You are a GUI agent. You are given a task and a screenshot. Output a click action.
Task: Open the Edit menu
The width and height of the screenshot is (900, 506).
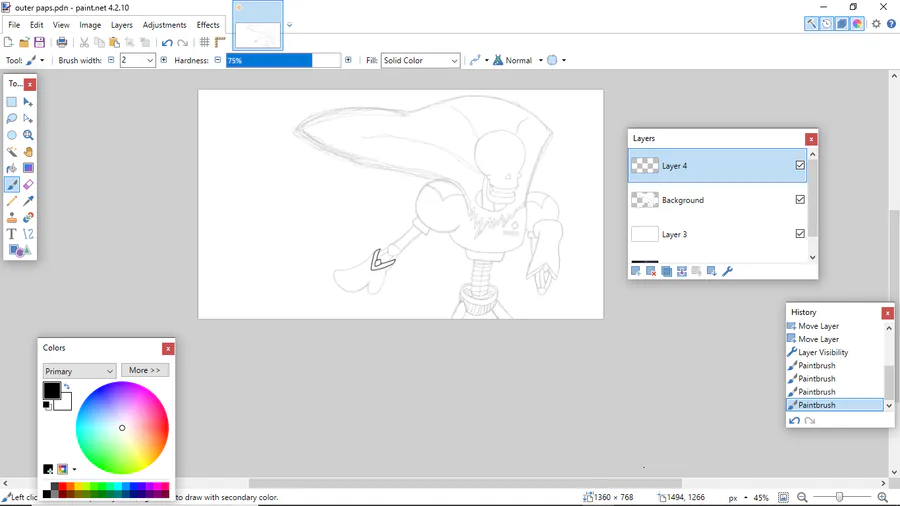pos(36,25)
